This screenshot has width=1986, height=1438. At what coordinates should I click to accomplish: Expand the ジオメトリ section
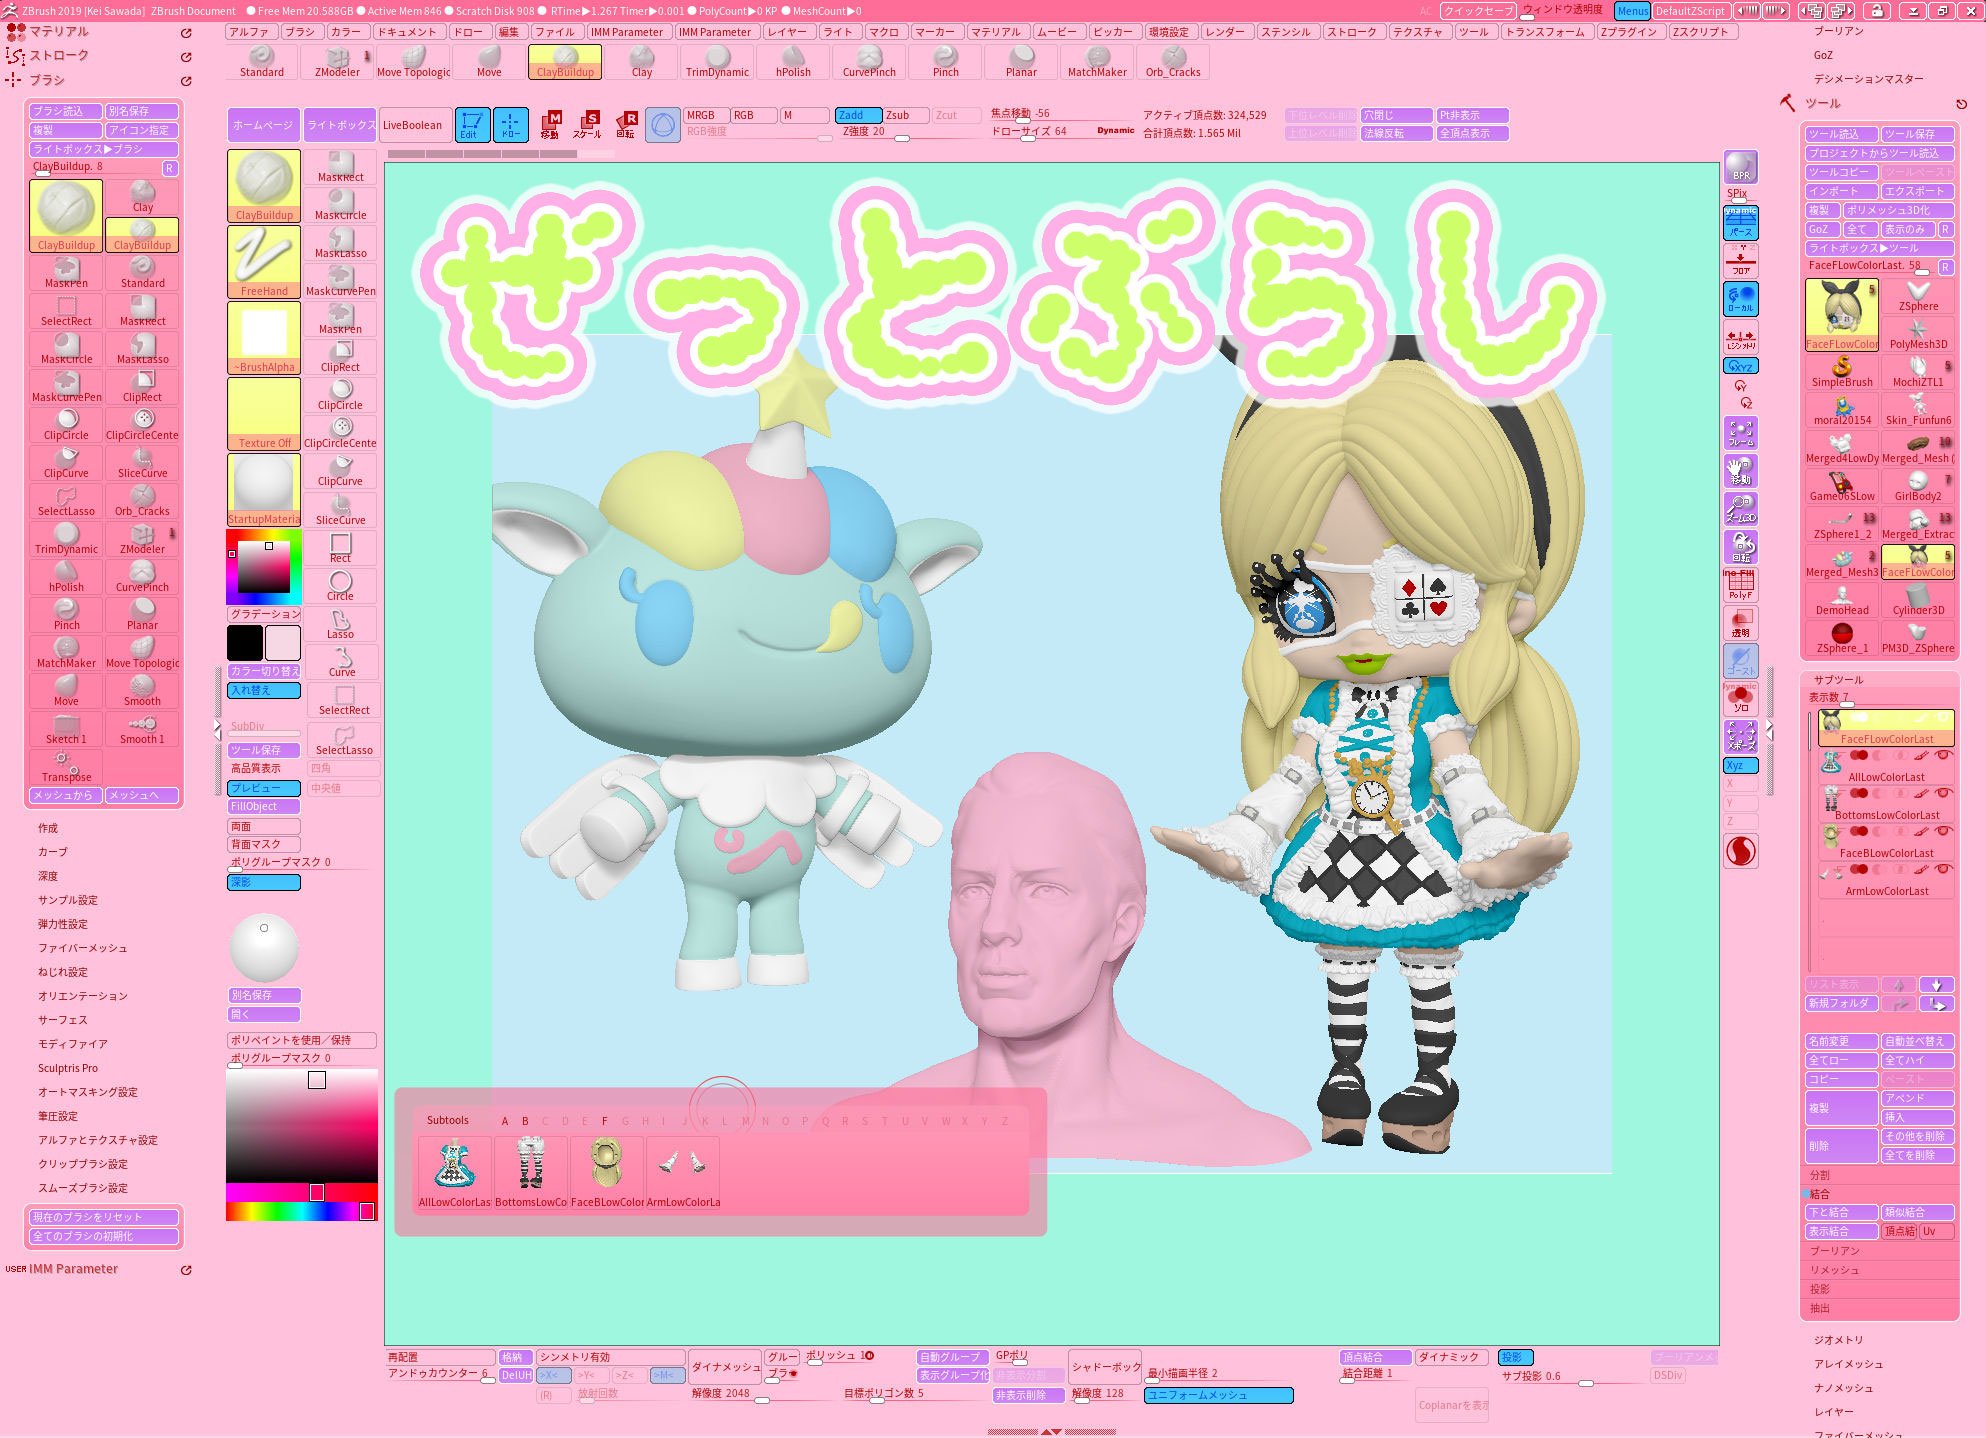1838,1340
